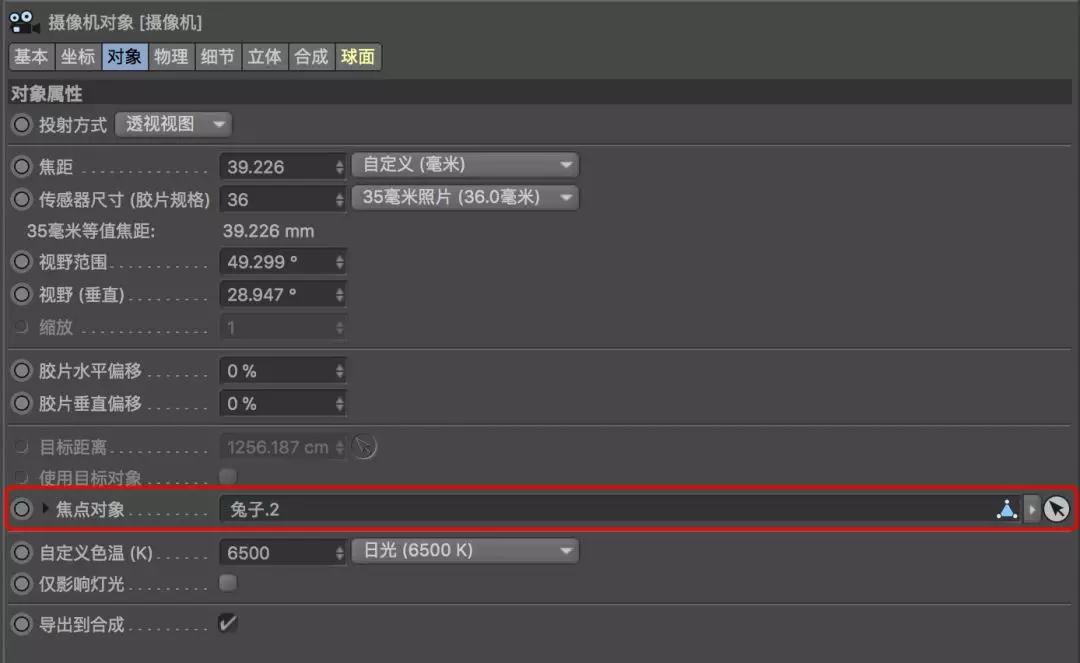Open the 立体 tab
Viewport: 1080px width, 663px height.
point(265,56)
